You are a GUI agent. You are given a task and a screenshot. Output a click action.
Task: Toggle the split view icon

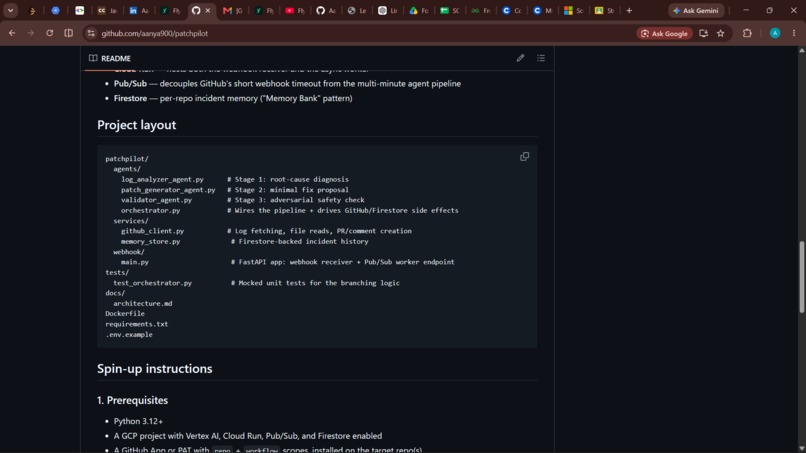point(68,33)
